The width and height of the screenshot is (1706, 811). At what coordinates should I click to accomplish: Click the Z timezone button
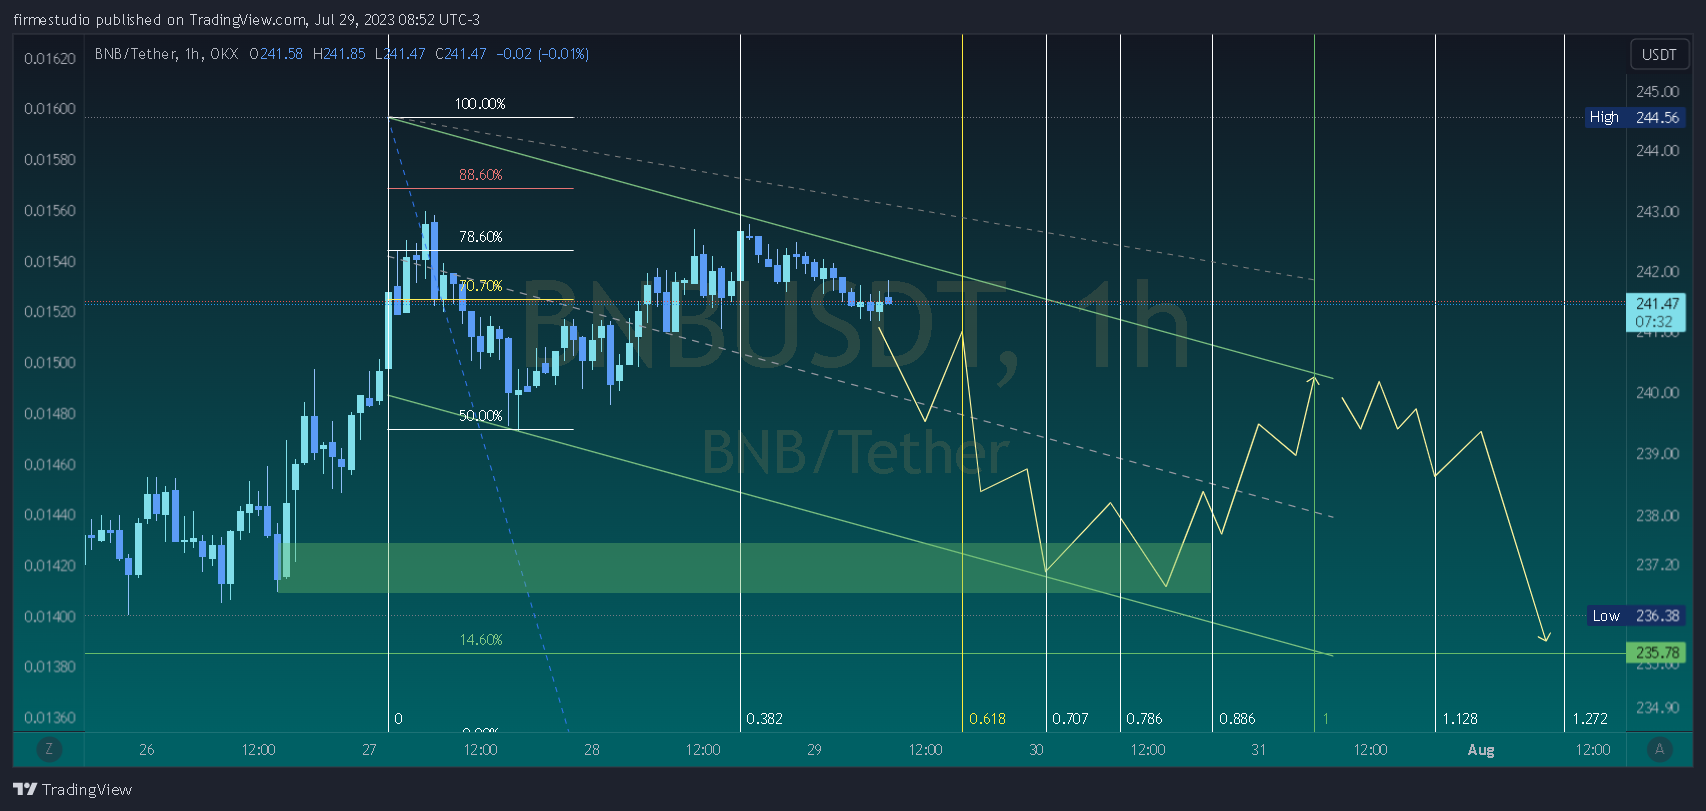click(x=48, y=748)
